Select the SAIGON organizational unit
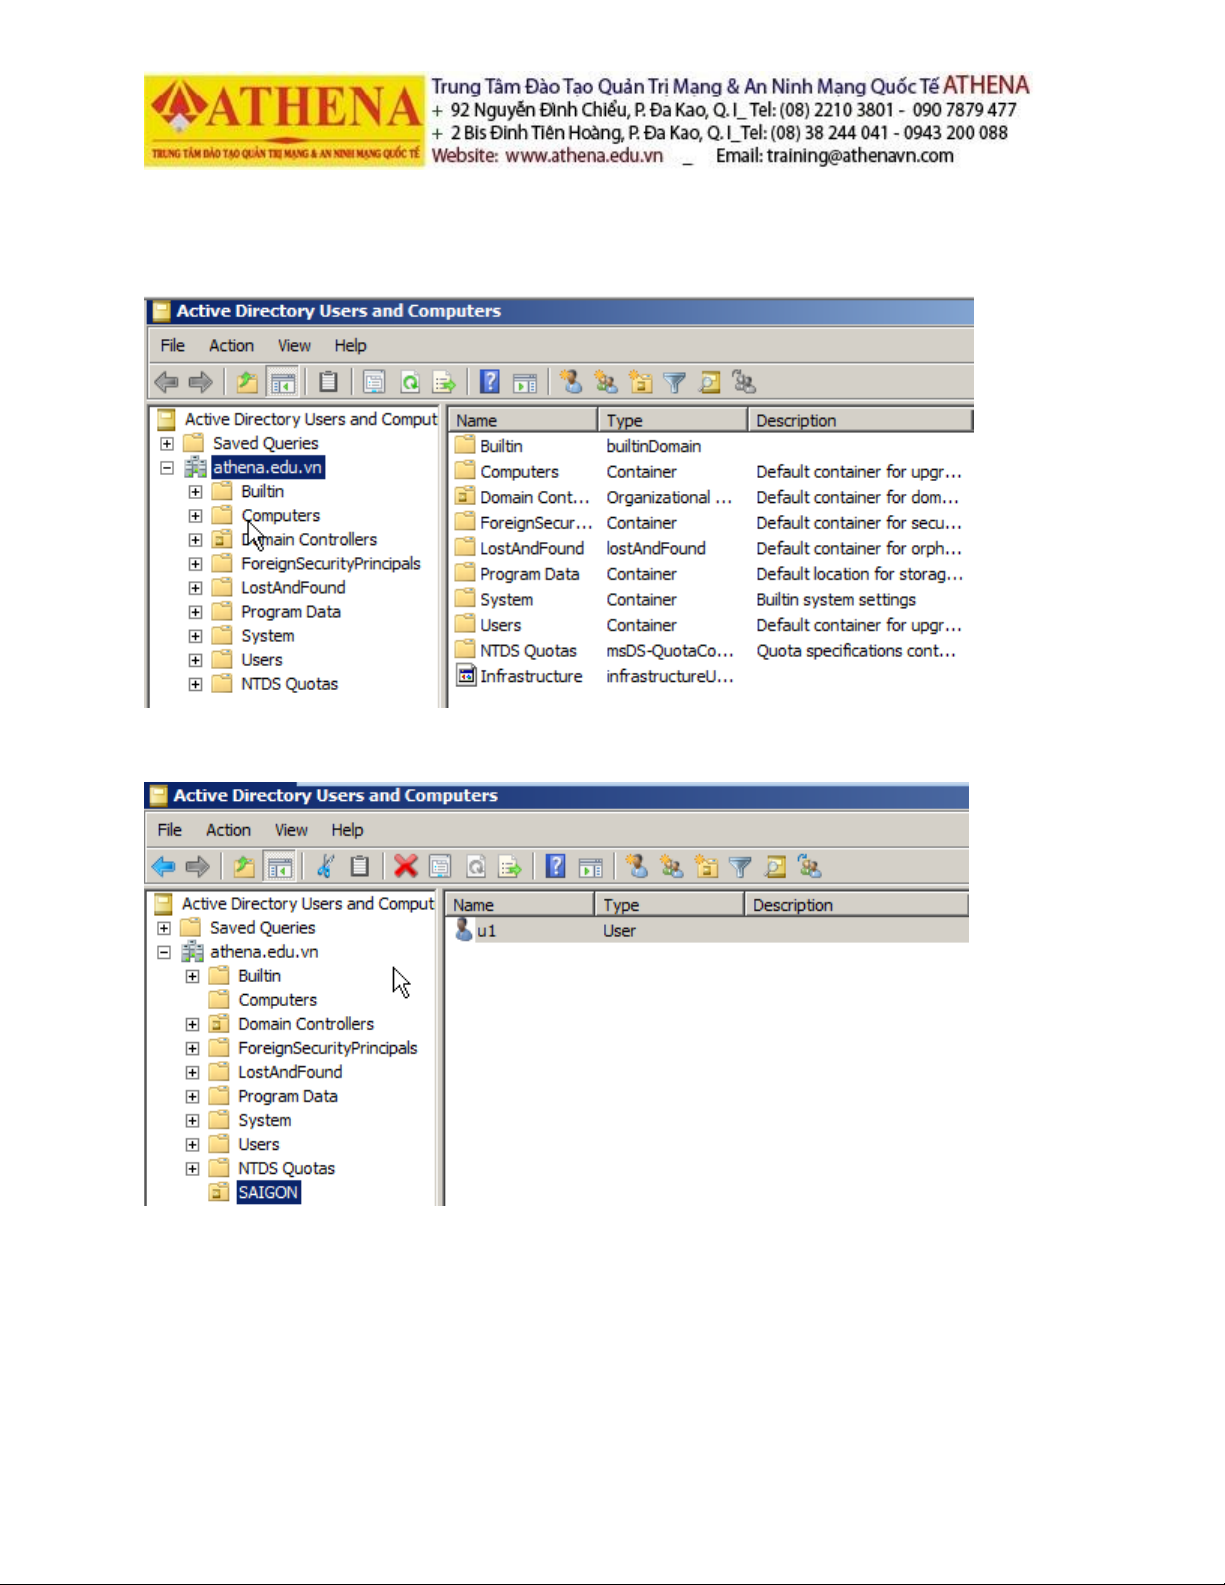1225x1585 pixels. [x=268, y=1192]
